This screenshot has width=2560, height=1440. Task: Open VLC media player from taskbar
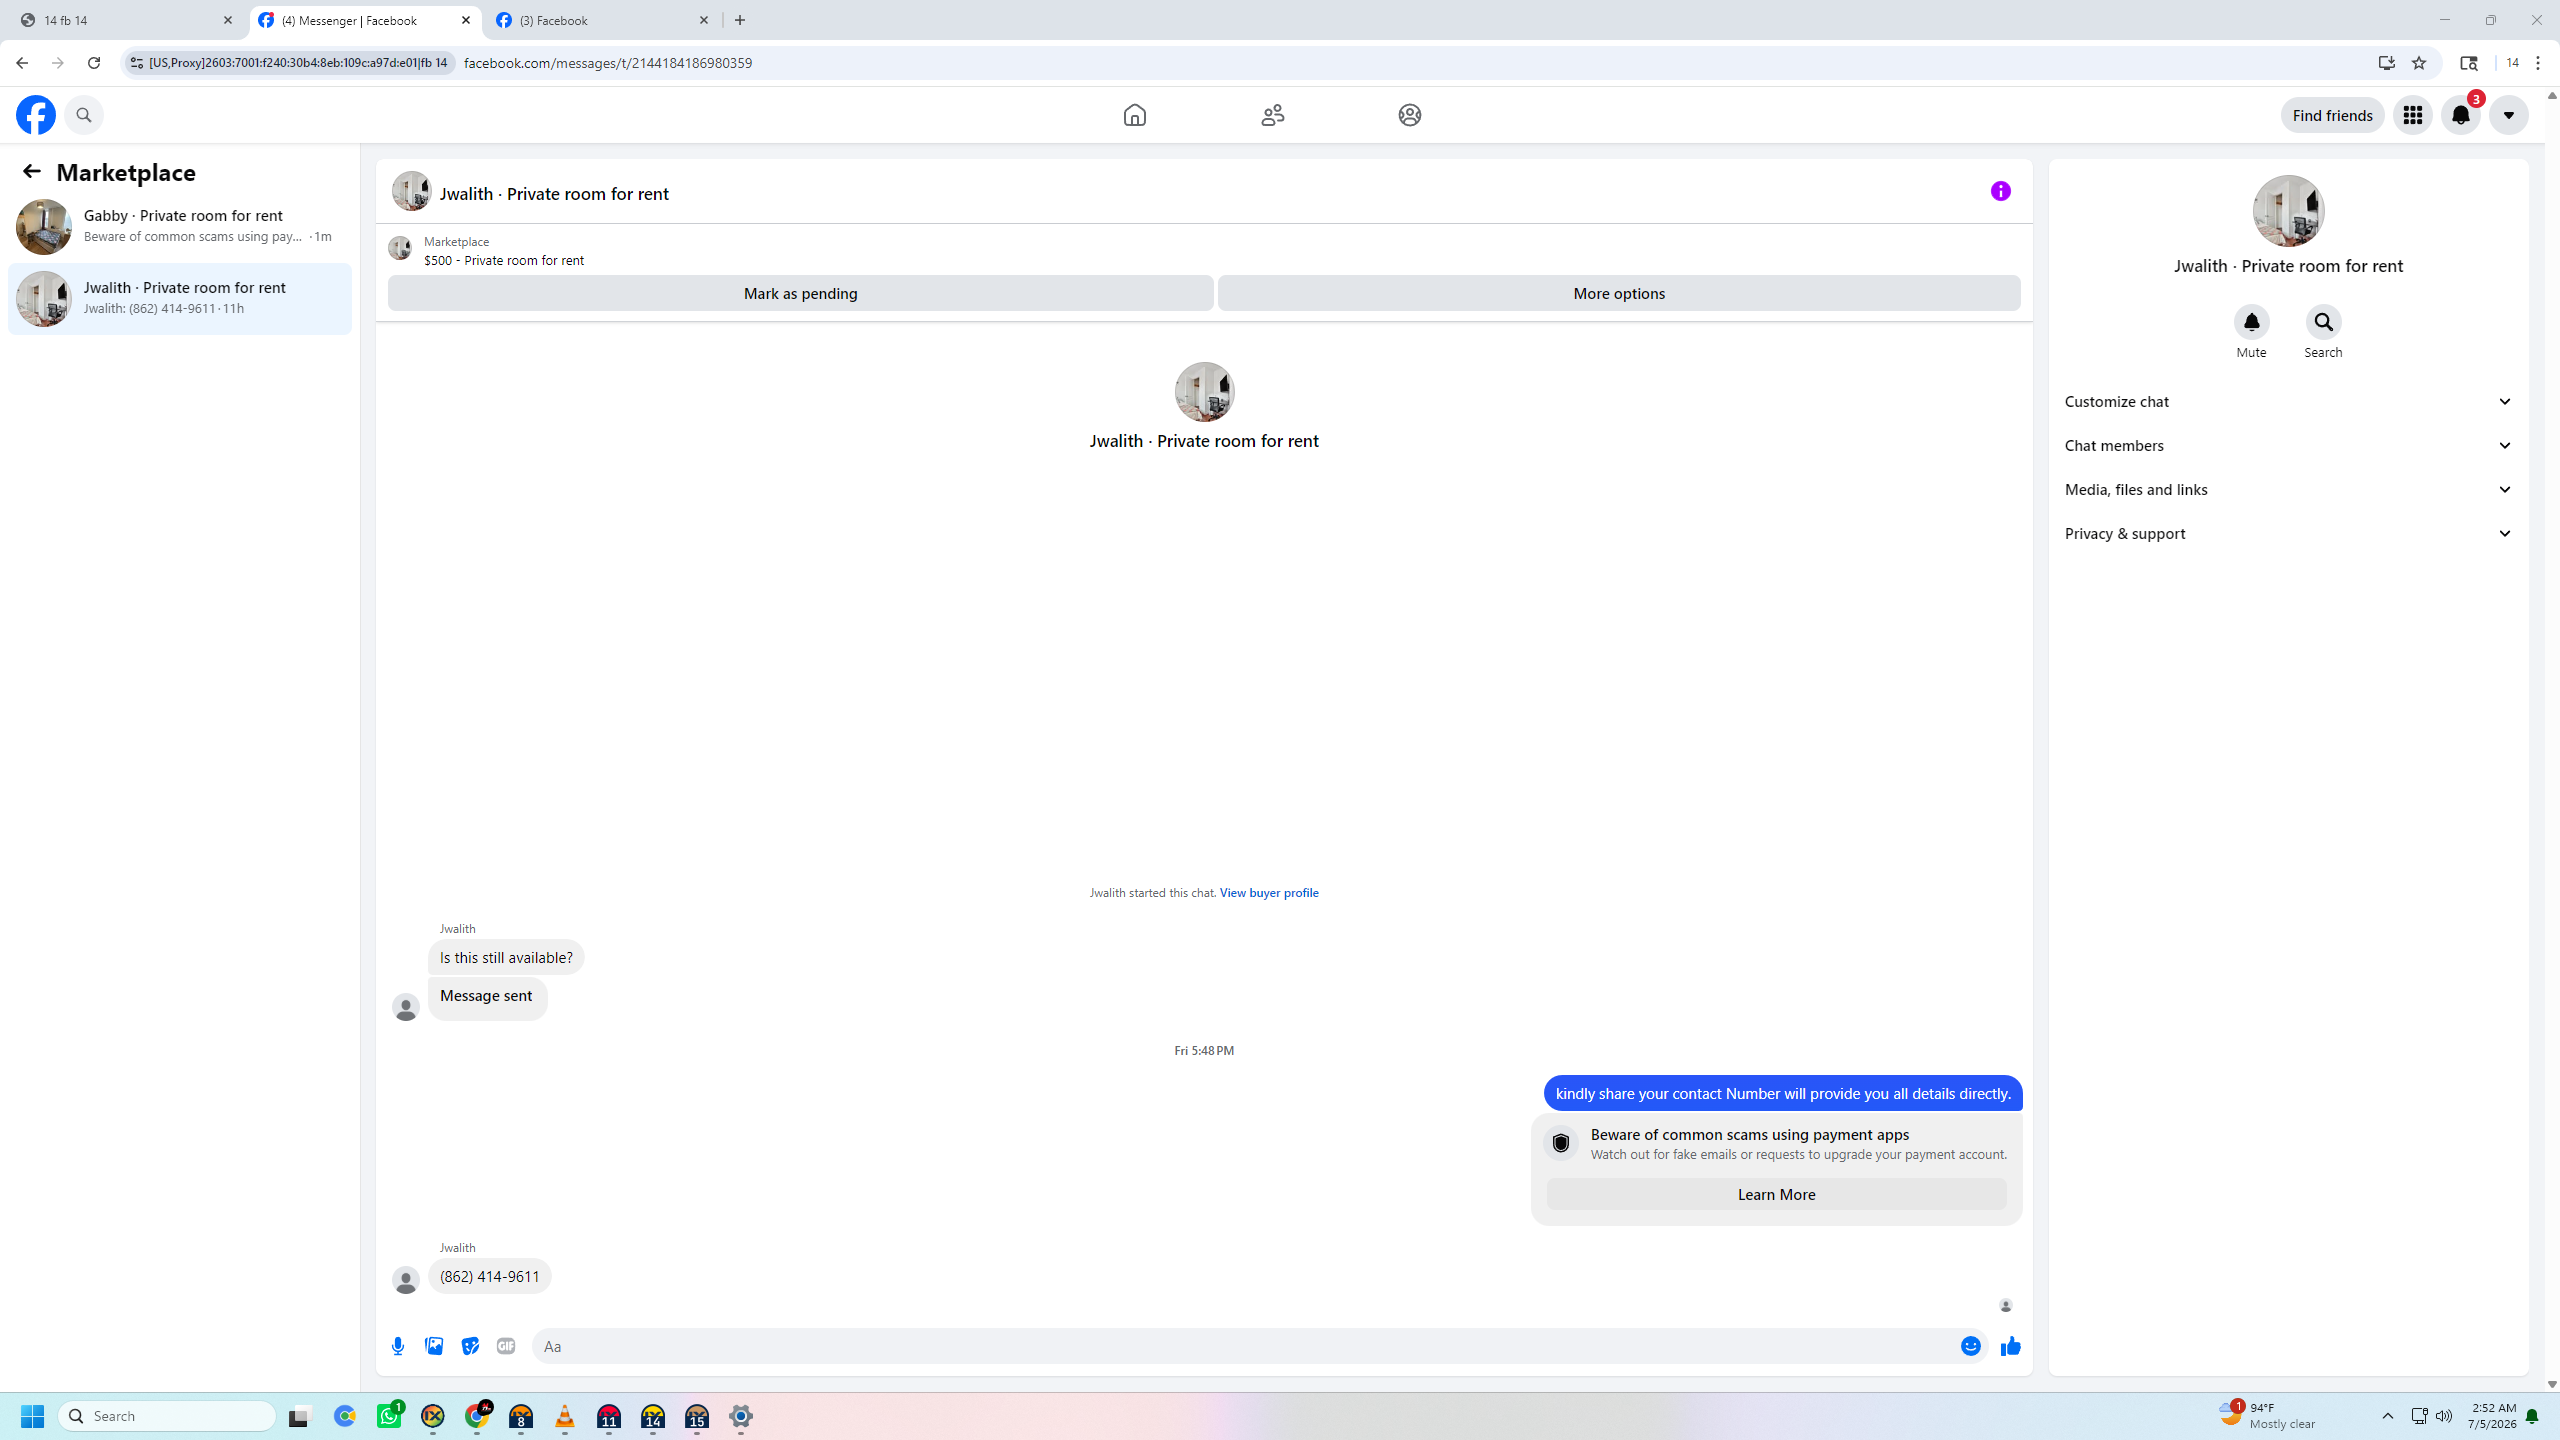pyautogui.click(x=565, y=1416)
